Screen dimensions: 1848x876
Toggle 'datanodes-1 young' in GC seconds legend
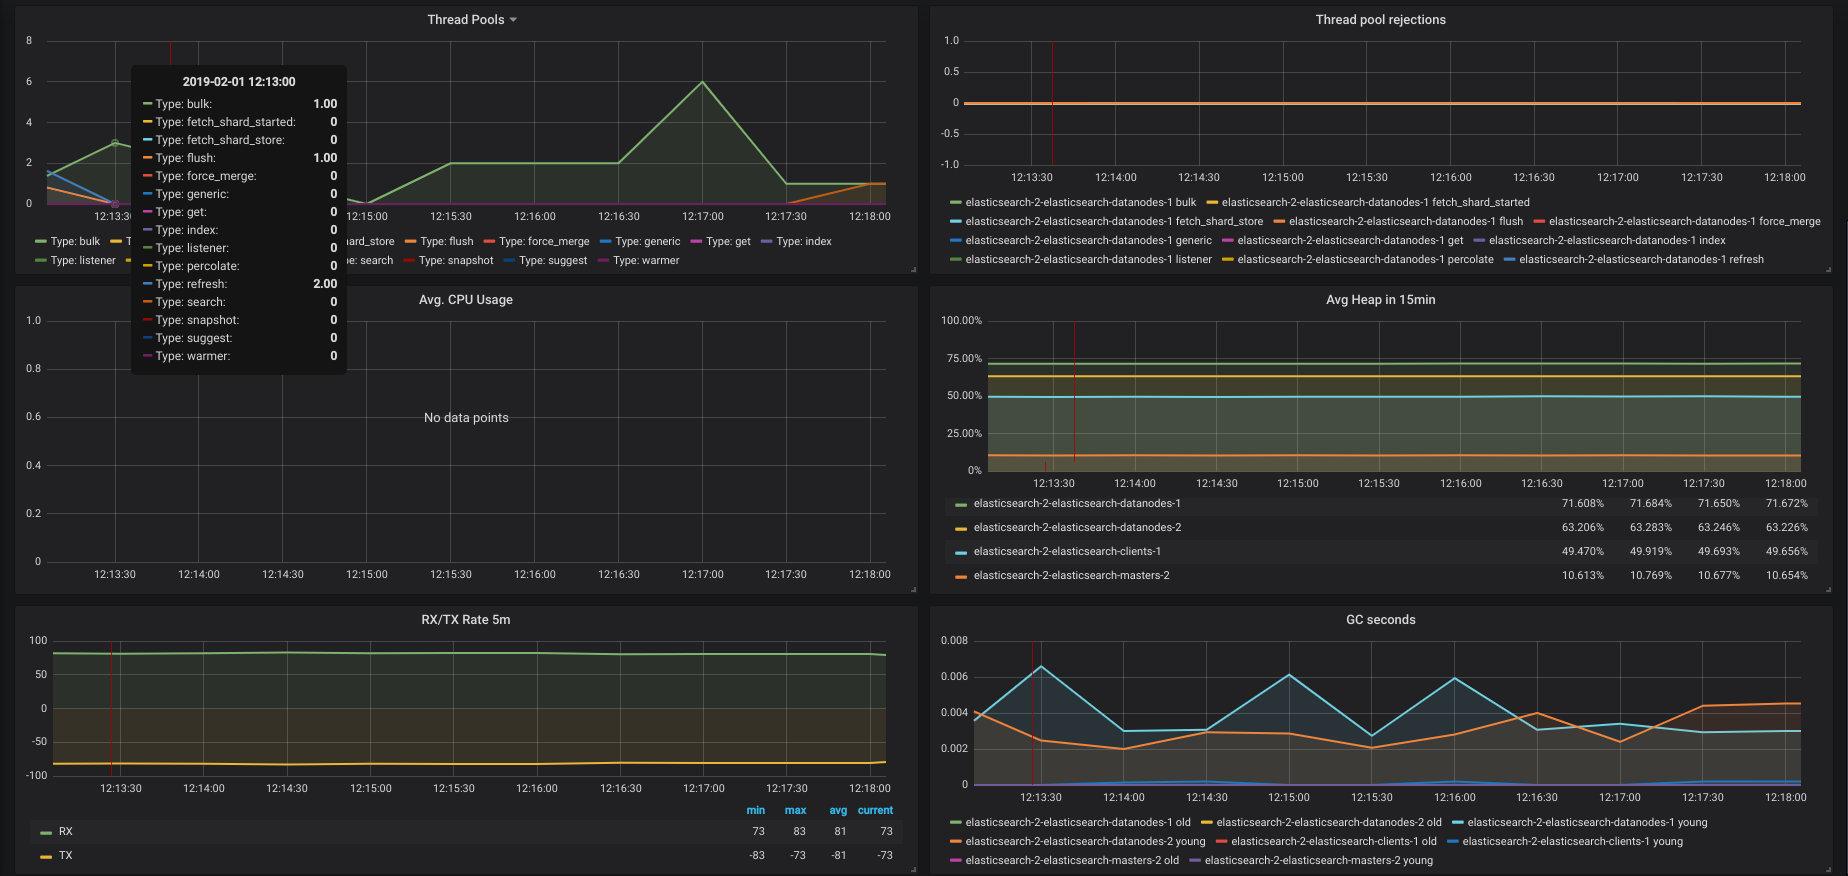coord(1587,822)
